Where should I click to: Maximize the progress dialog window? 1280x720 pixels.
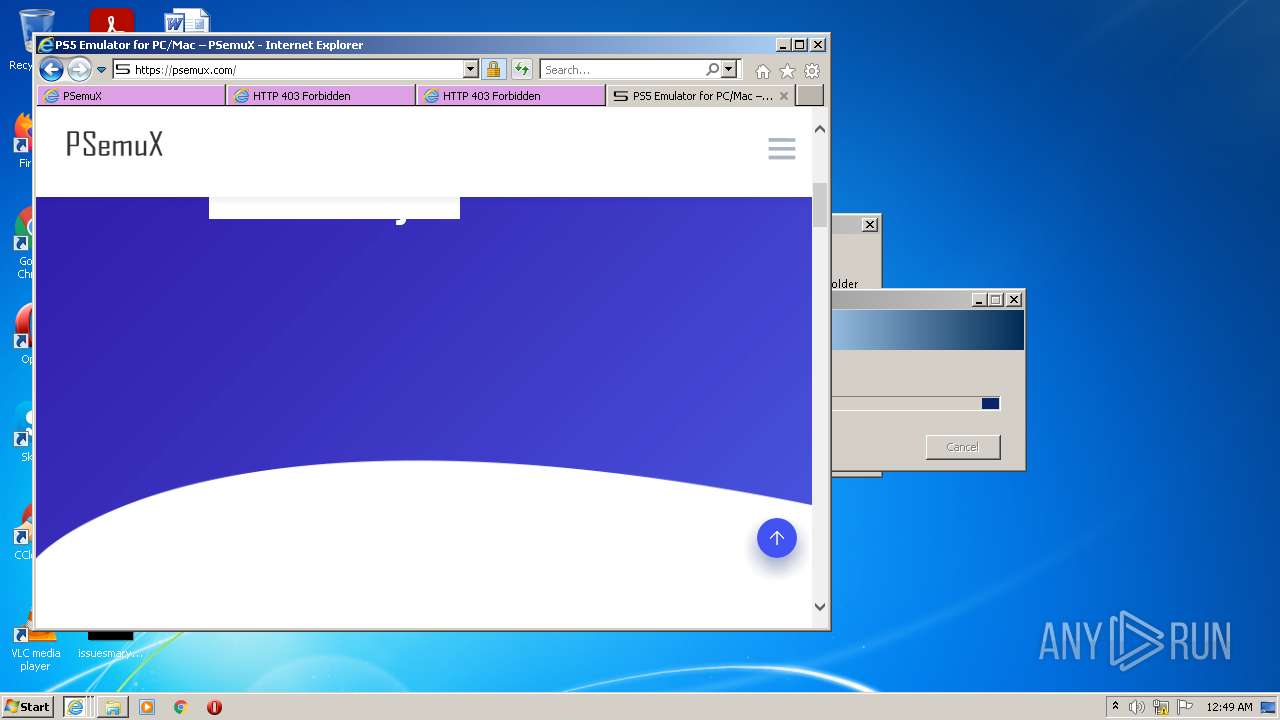point(996,300)
